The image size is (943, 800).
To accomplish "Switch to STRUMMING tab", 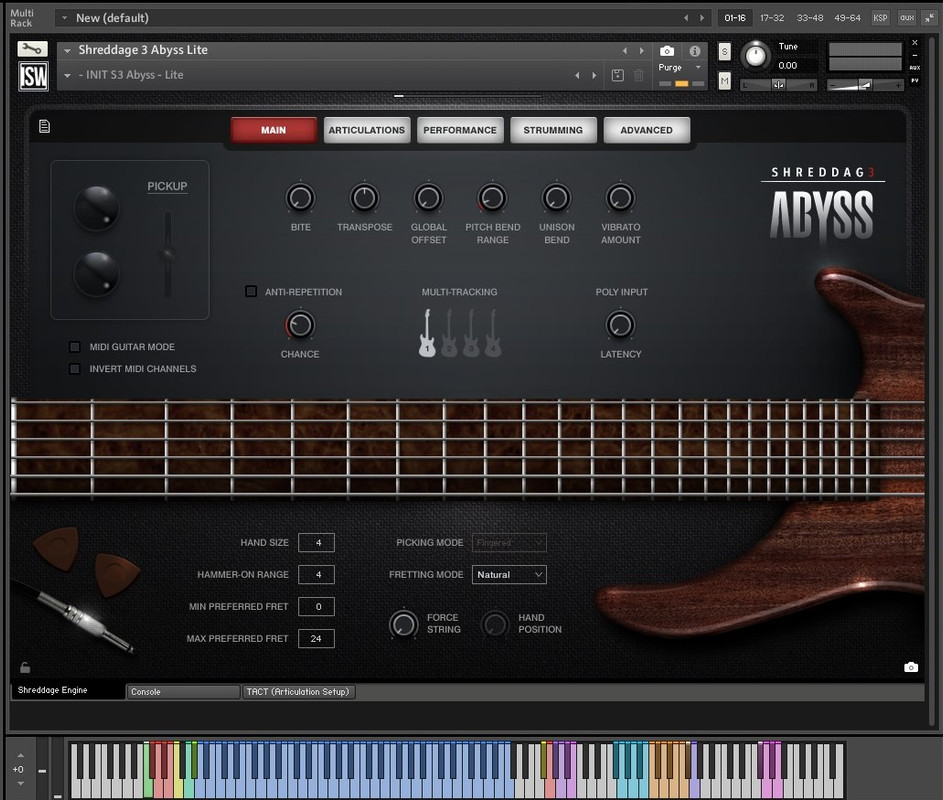I will [553, 130].
